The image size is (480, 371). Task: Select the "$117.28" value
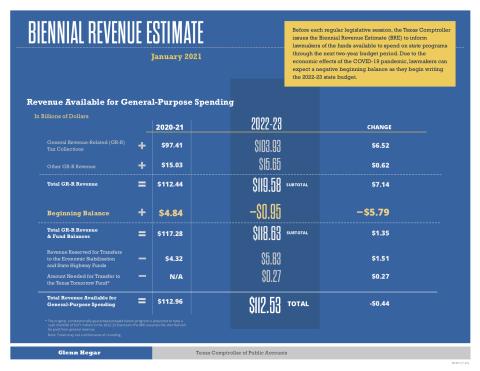[x=170, y=234]
